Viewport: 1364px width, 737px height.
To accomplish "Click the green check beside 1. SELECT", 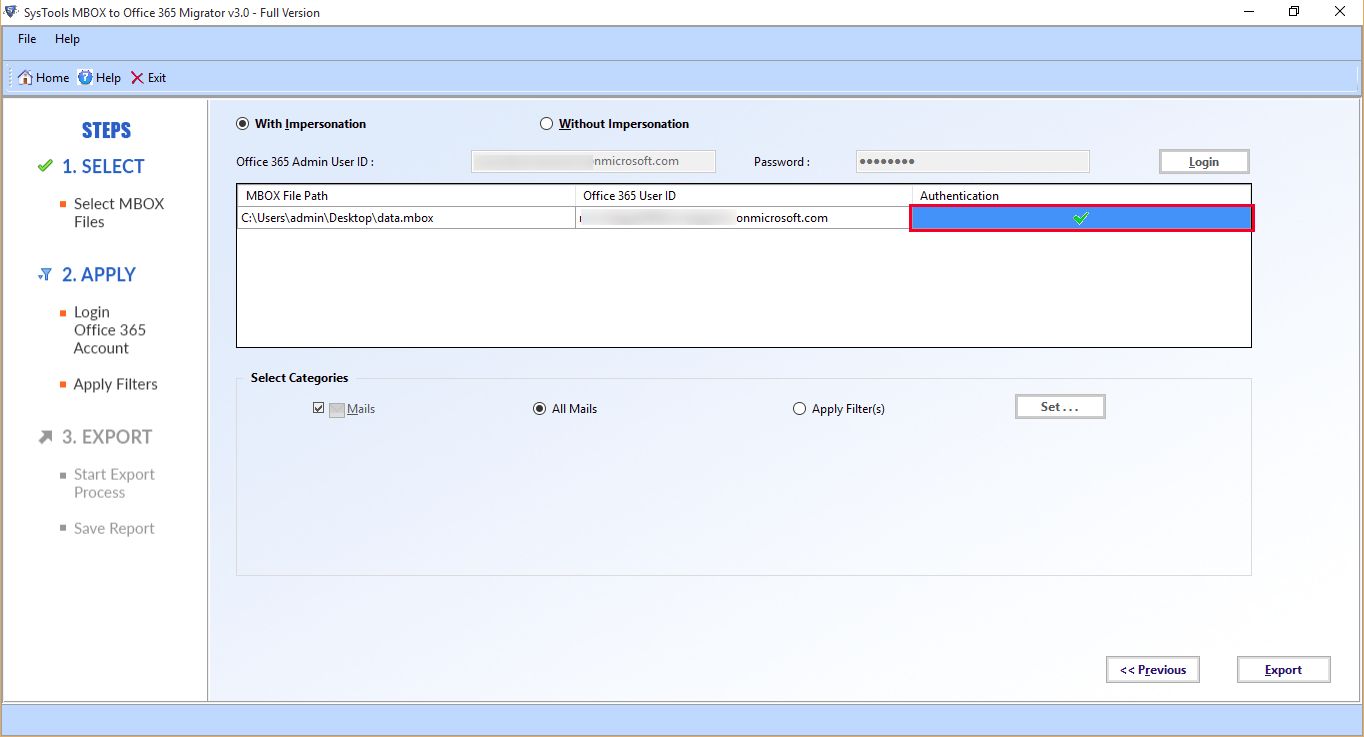I will pos(45,166).
